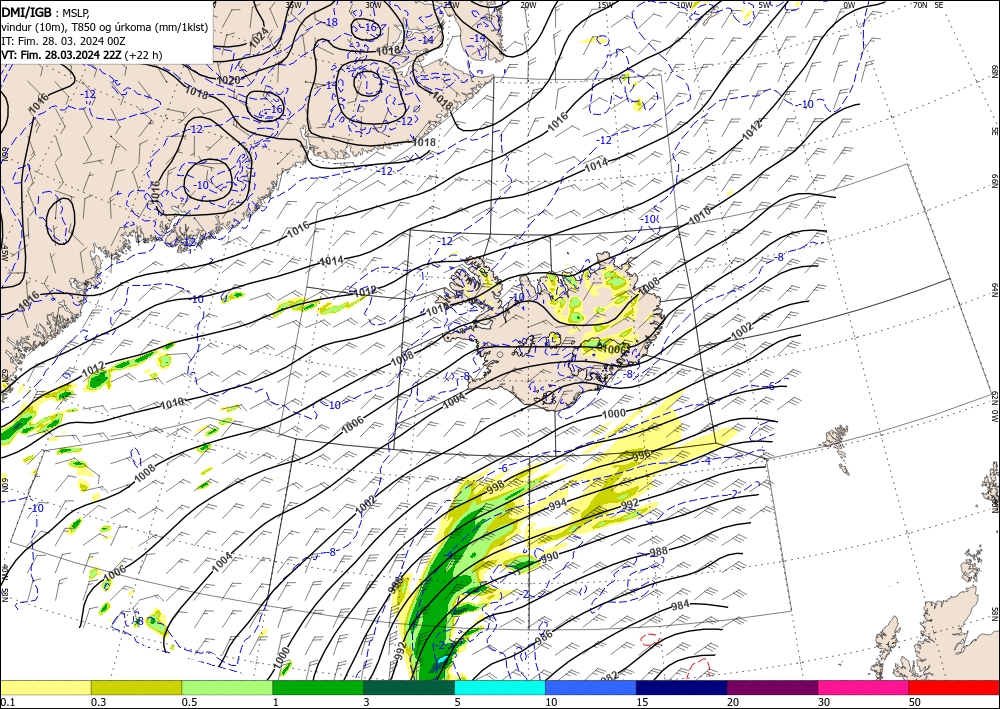The image size is (1000, 709).
Task: Pick the cyan 5–10 legend band
Action: pos(500,687)
